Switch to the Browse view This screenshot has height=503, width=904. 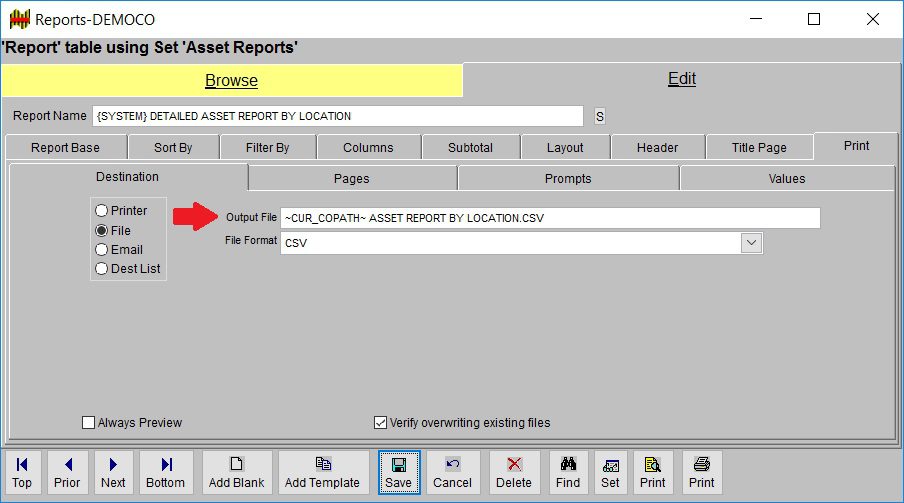231,81
